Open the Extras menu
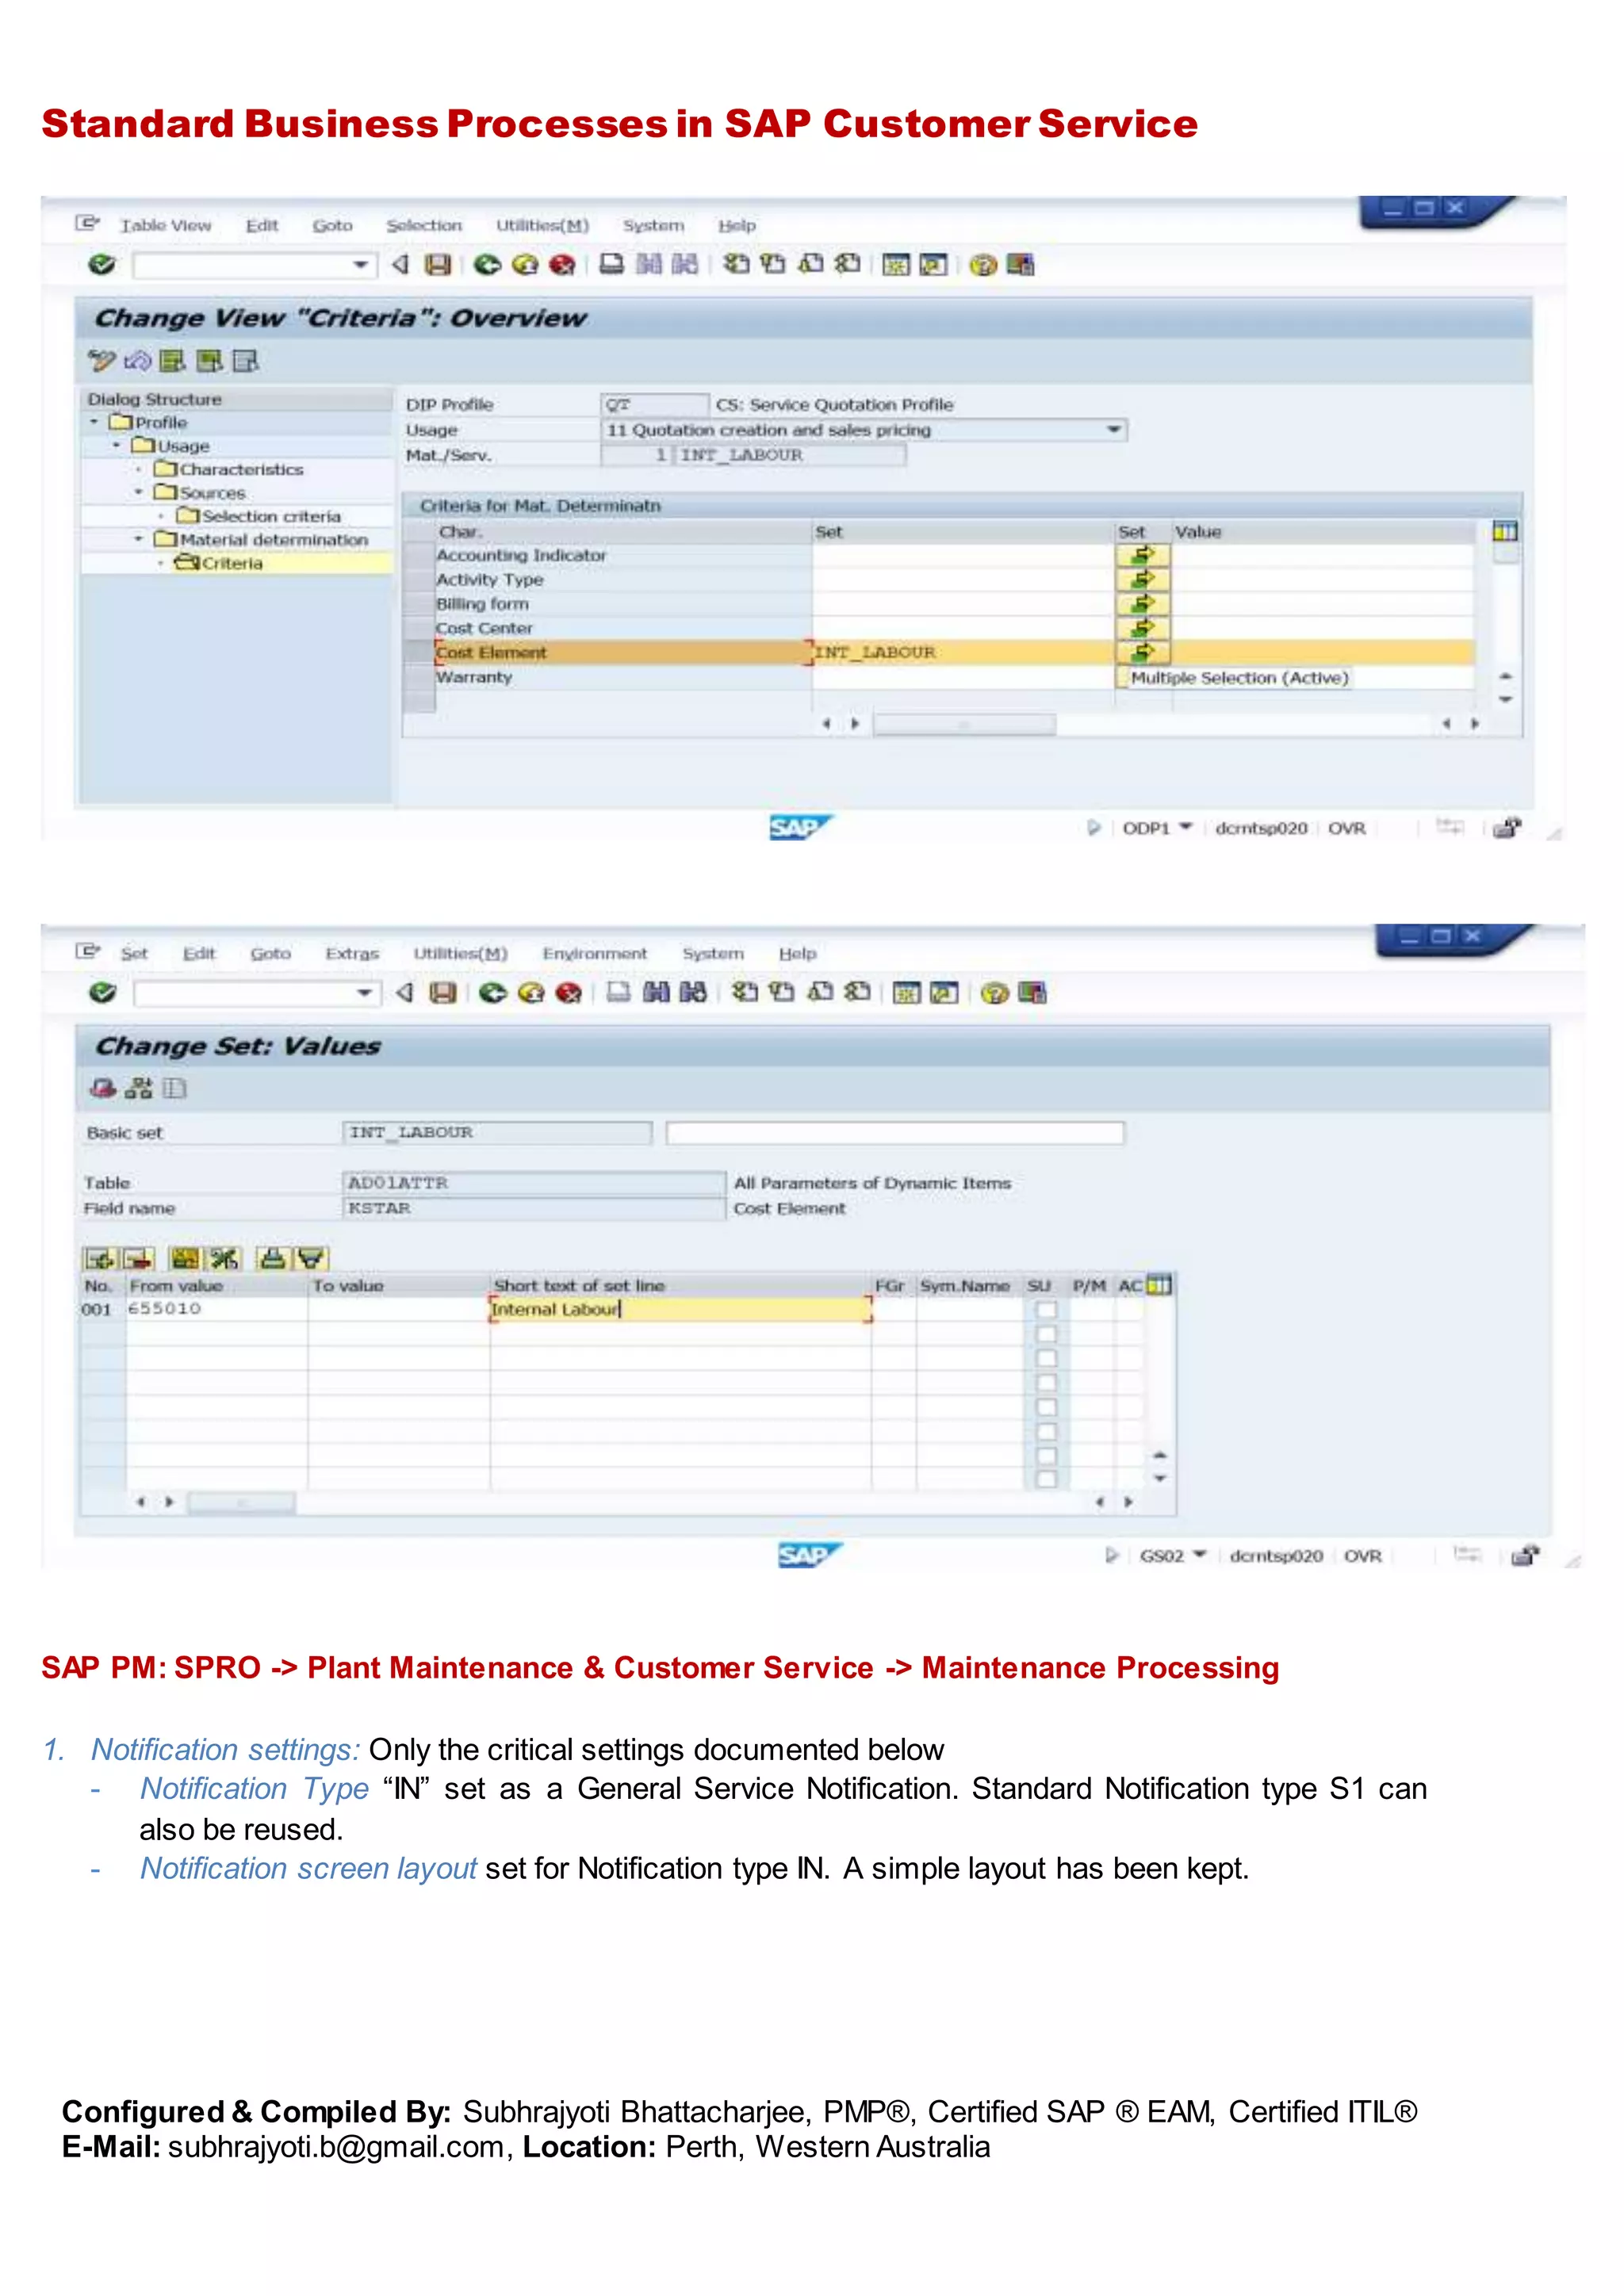The width and height of the screenshot is (1624, 2296). (x=352, y=954)
